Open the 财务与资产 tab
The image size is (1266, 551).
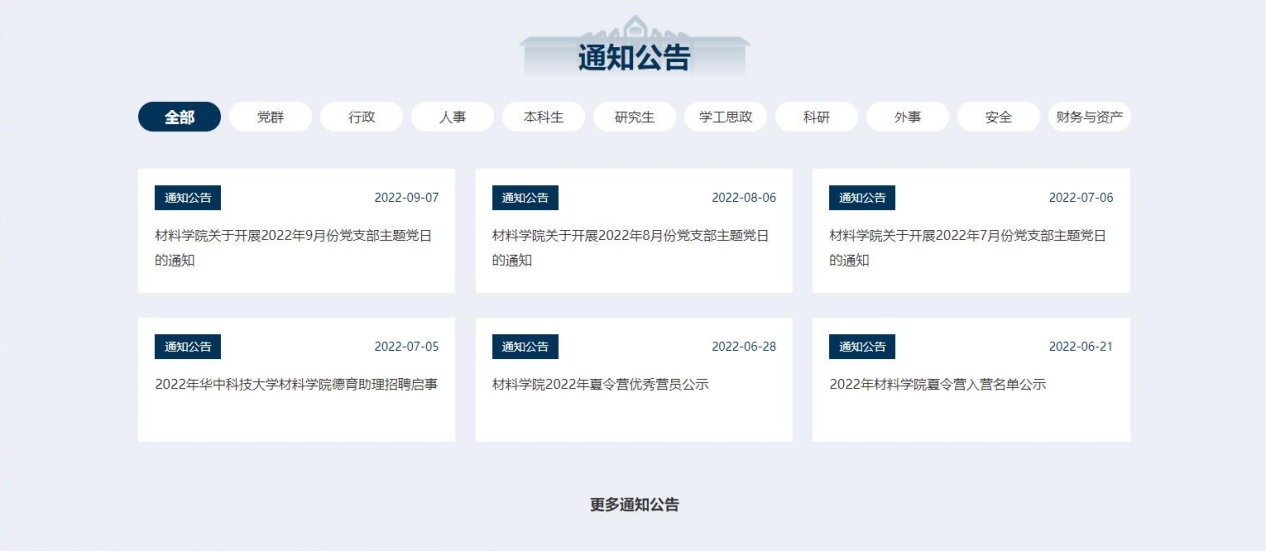[1089, 117]
